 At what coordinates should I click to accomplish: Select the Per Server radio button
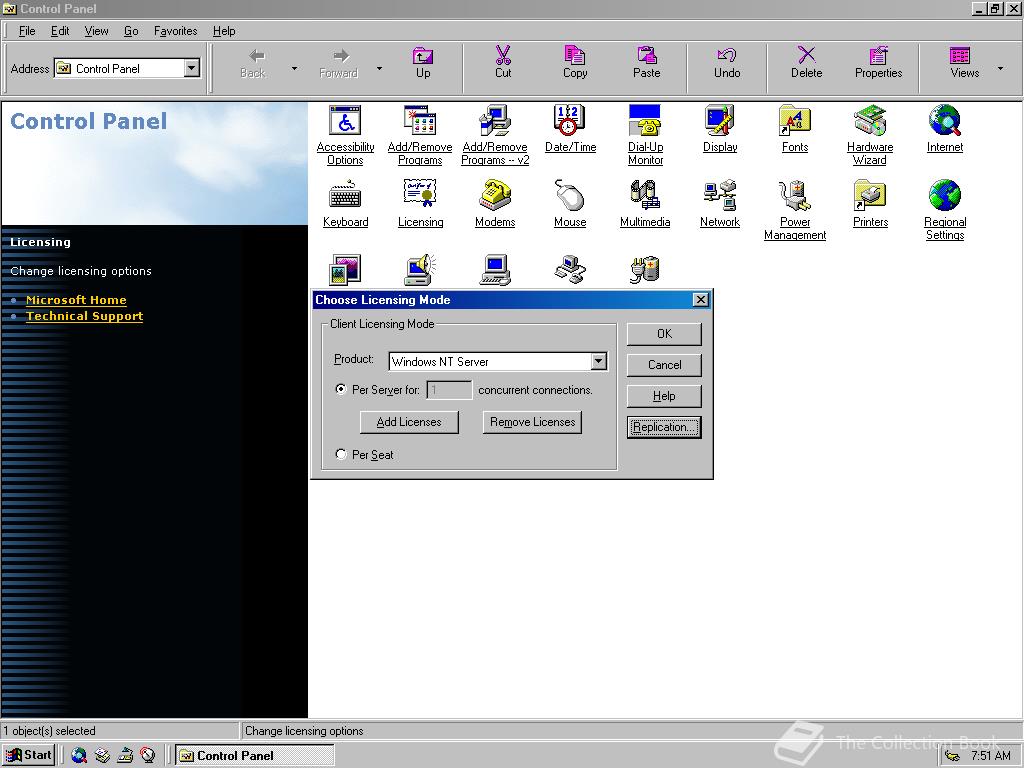[x=342, y=390]
